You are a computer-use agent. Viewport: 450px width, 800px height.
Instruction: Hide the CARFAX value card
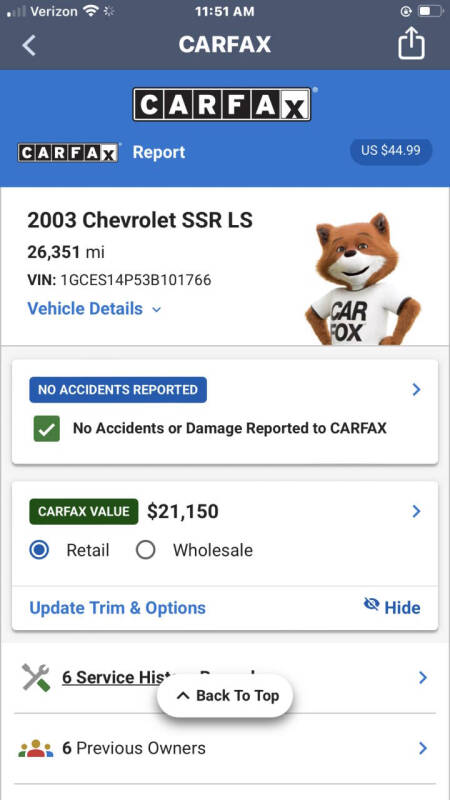coord(392,607)
